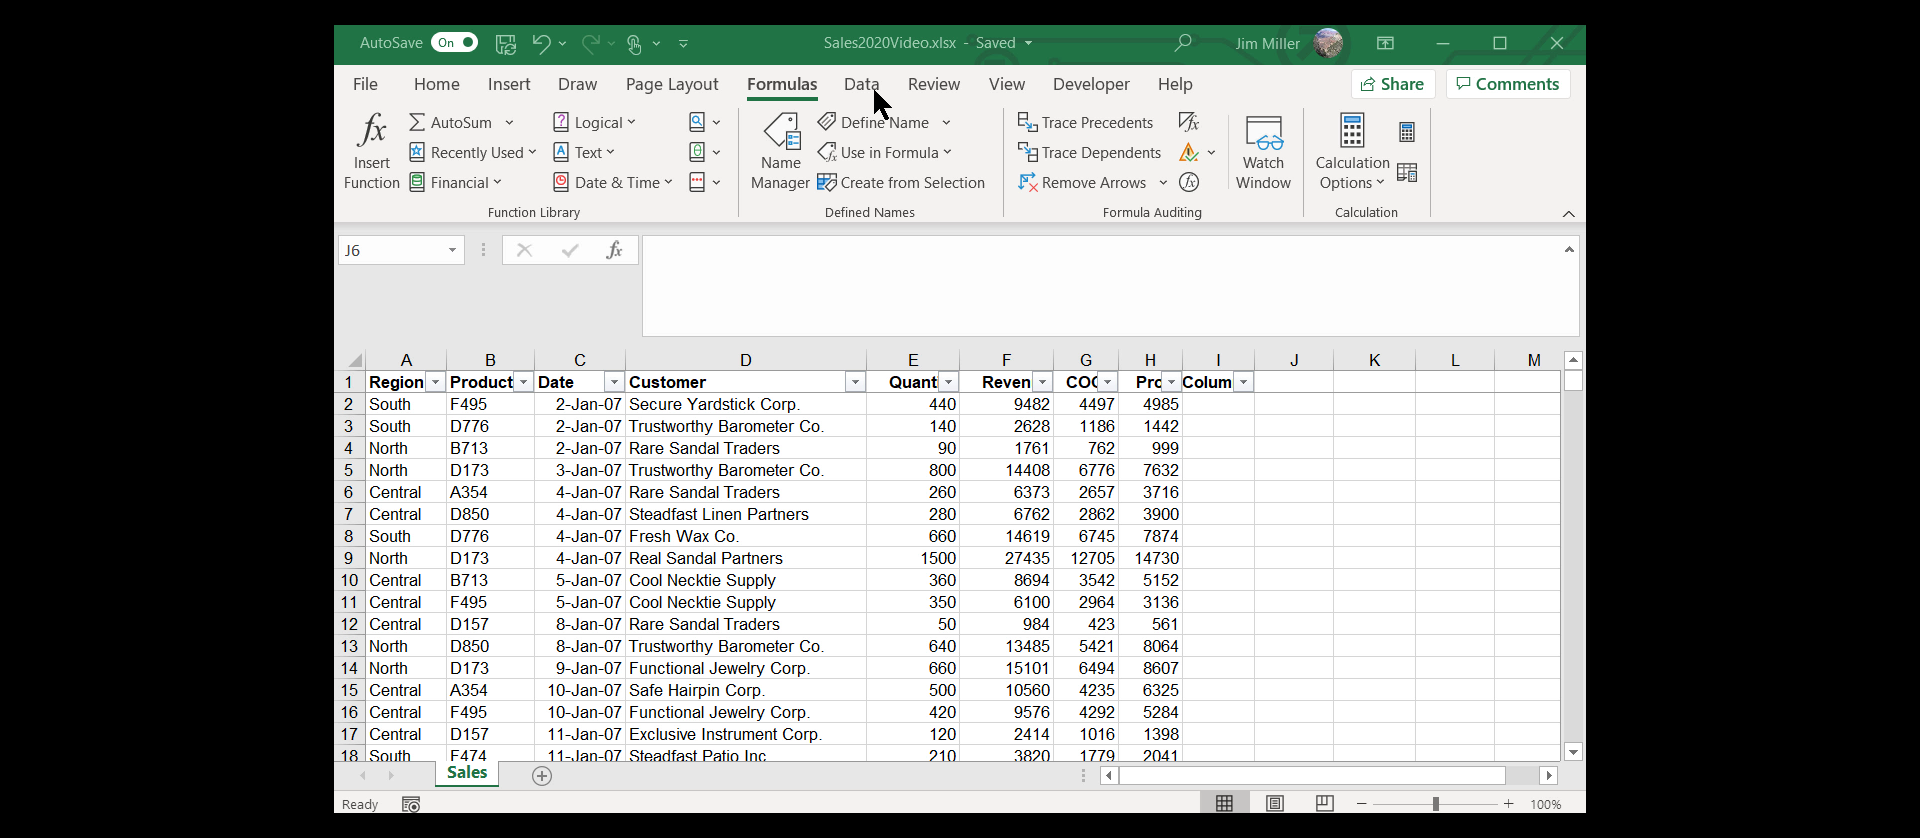This screenshot has height=838, width=1920.
Task: Click the Calculate Now icon
Action: click(1407, 132)
